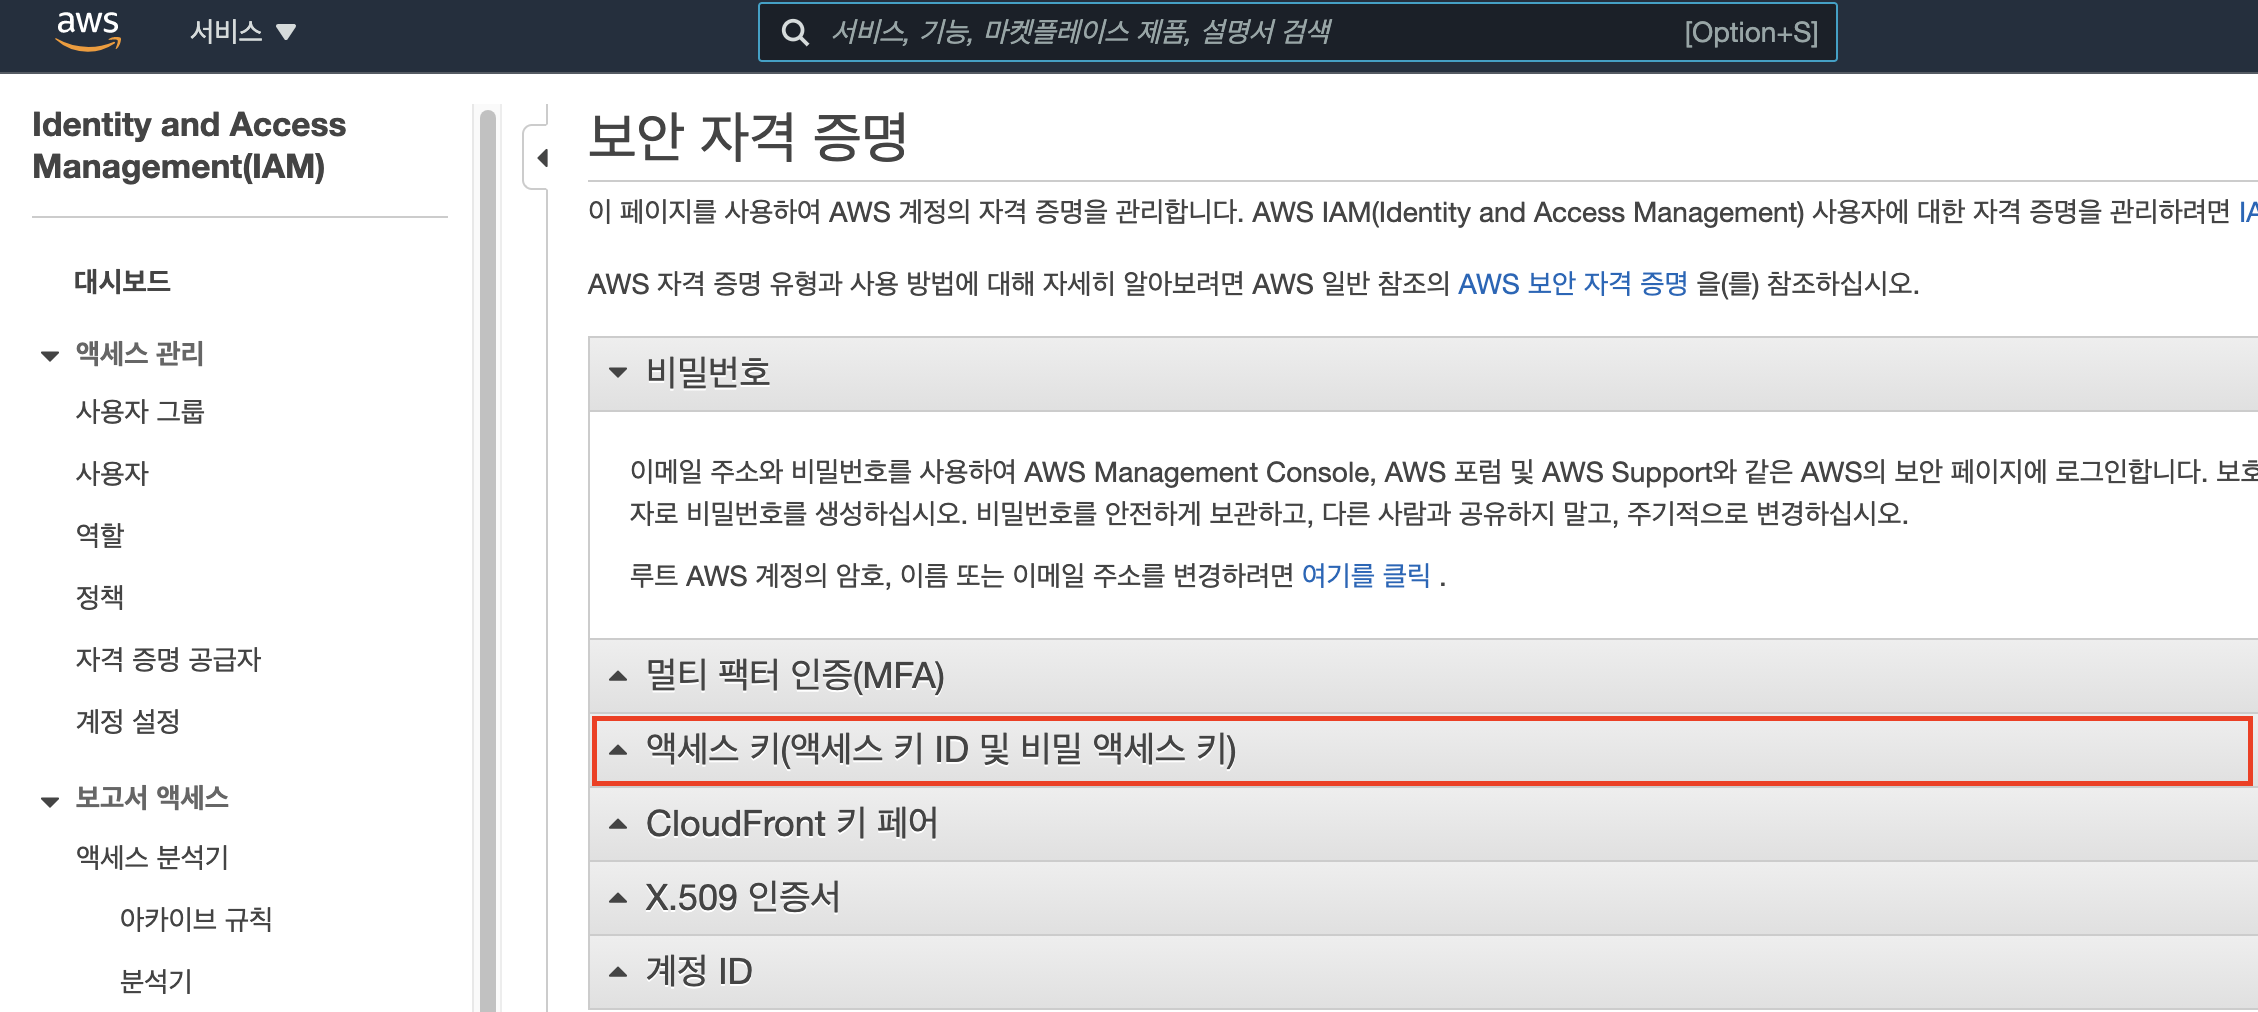The width and height of the screenshot is (2258, 1012).
Task: Click 여기를 클릭 link to change root account
Action: click(1366, 576)
